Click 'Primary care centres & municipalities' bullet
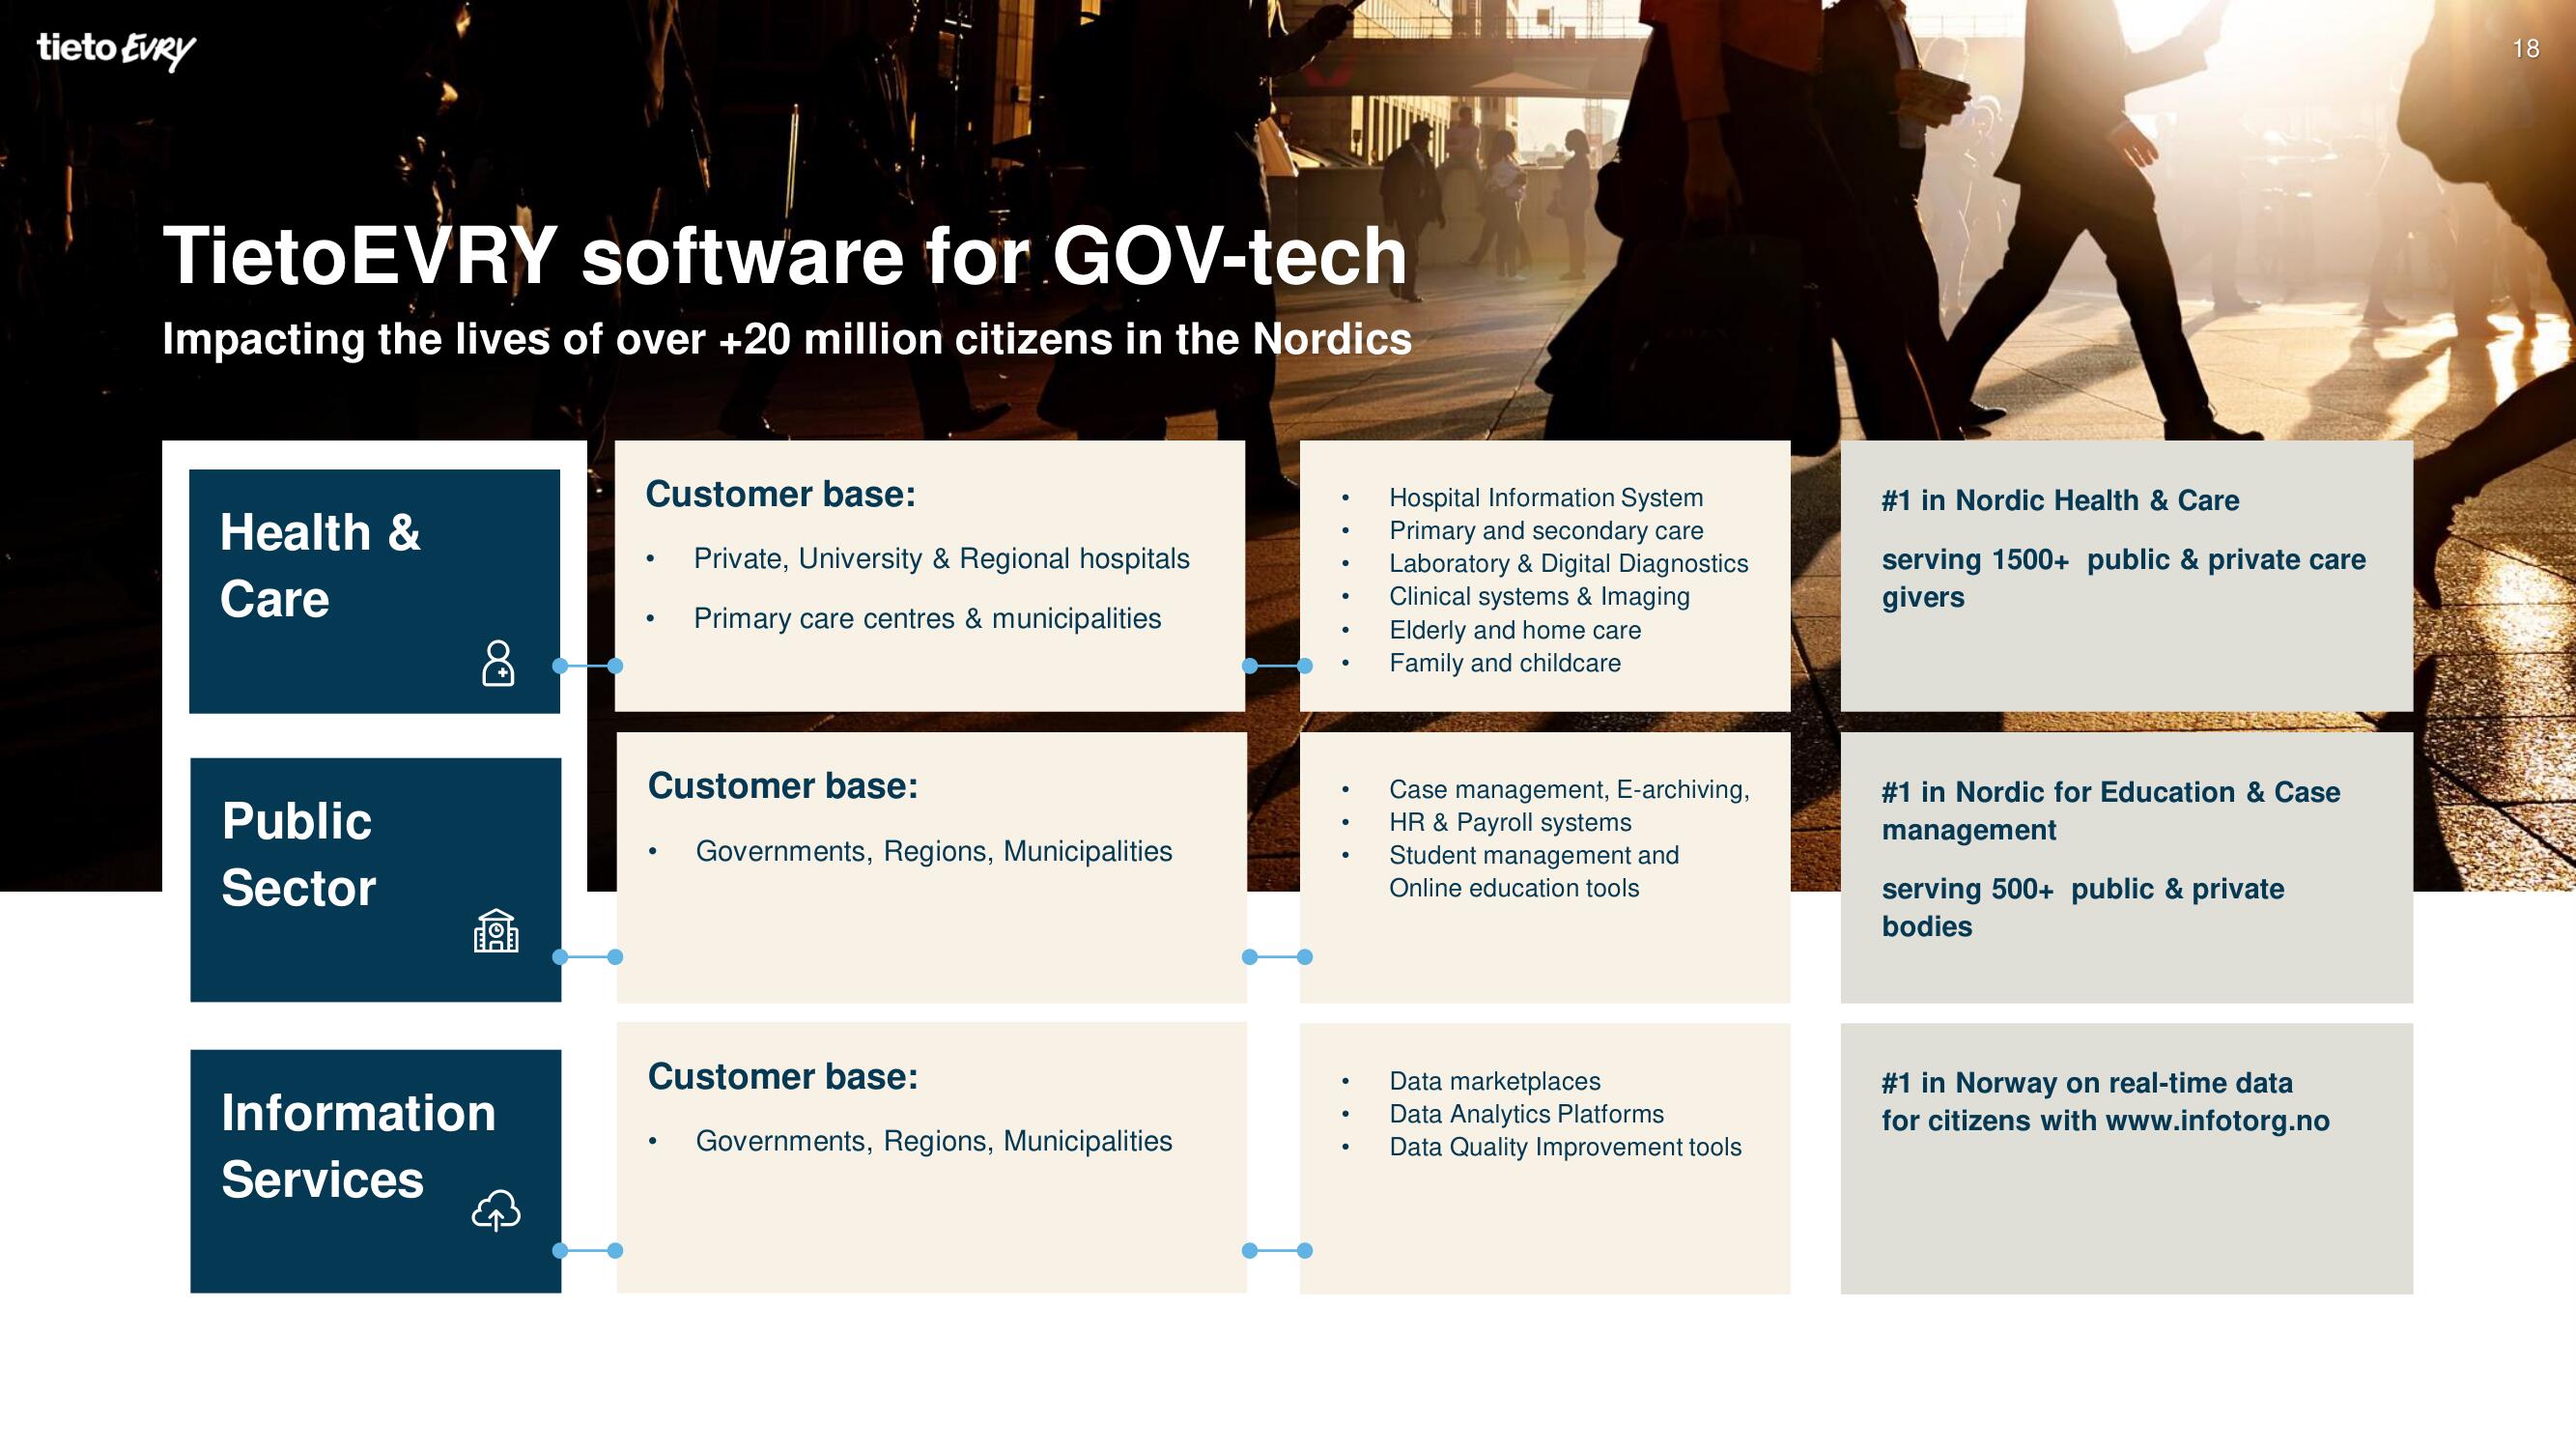This screenshot has height=1449, width=2576. [927, 619]
